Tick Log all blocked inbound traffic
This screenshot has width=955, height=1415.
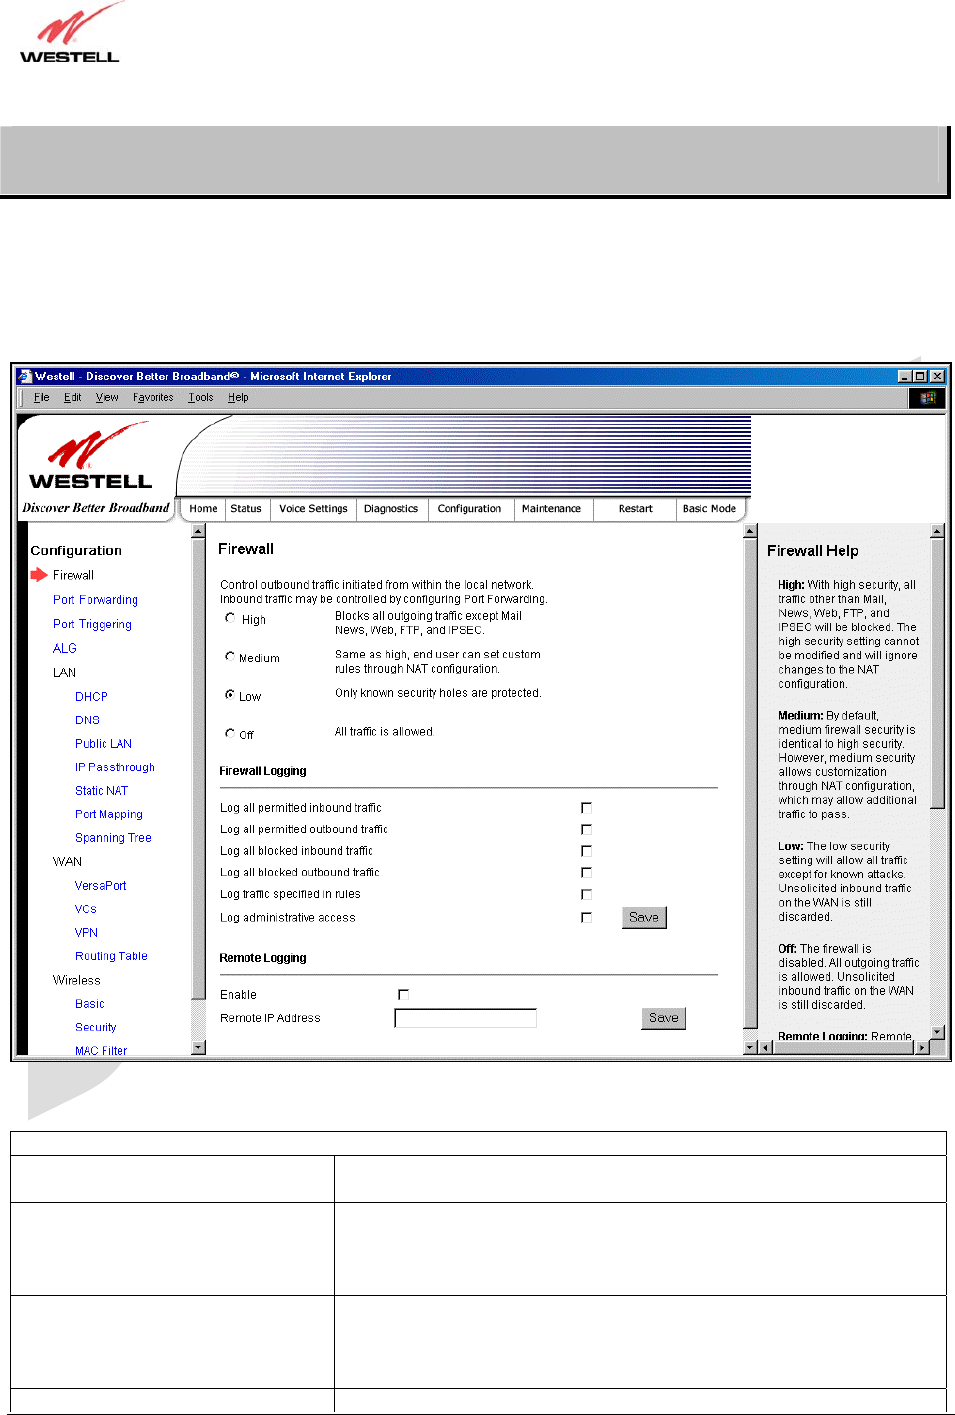(x=586, y=851)
